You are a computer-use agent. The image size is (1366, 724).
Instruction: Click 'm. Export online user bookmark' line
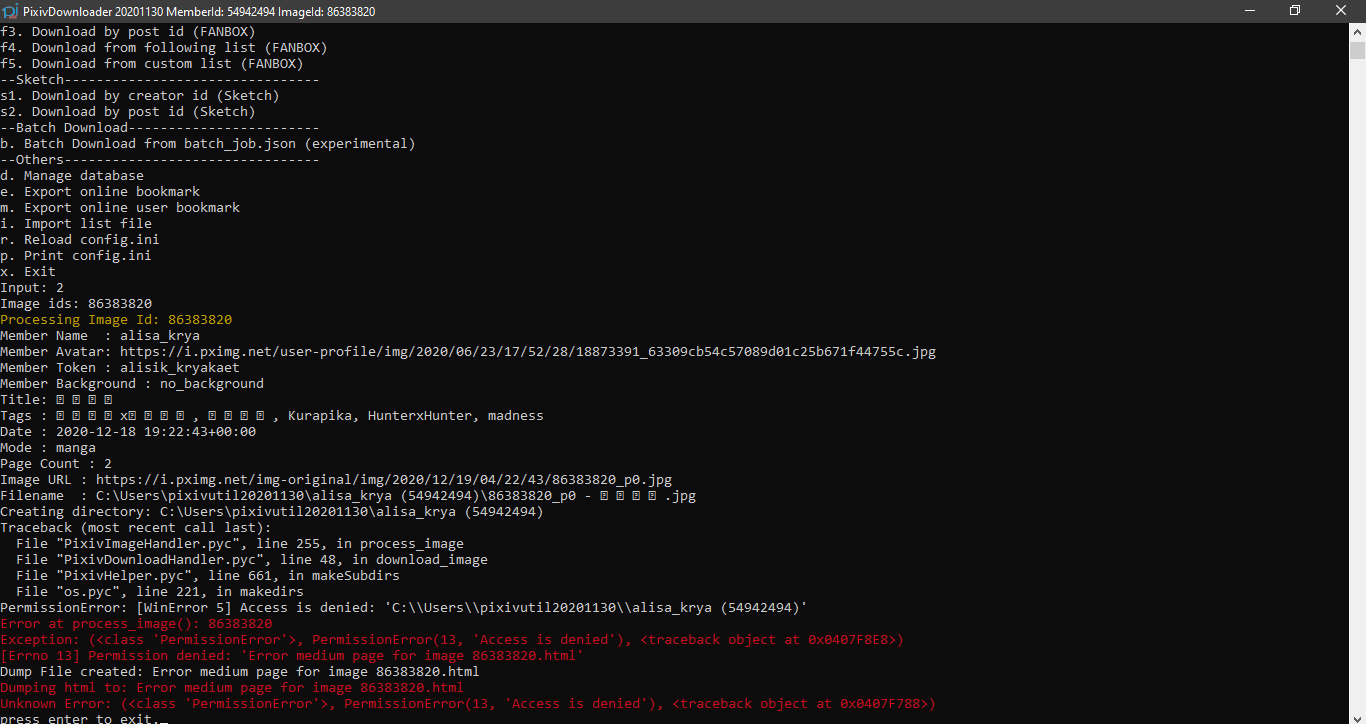point(120,208)
